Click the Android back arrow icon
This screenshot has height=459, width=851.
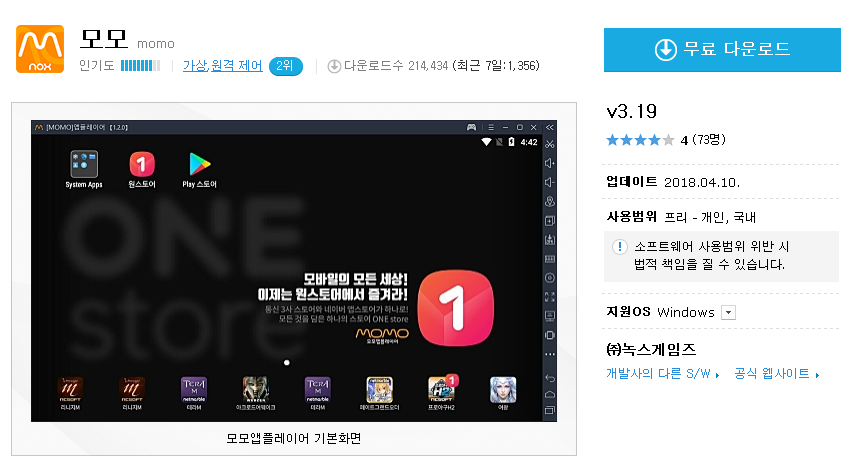[x=550, y=378]
